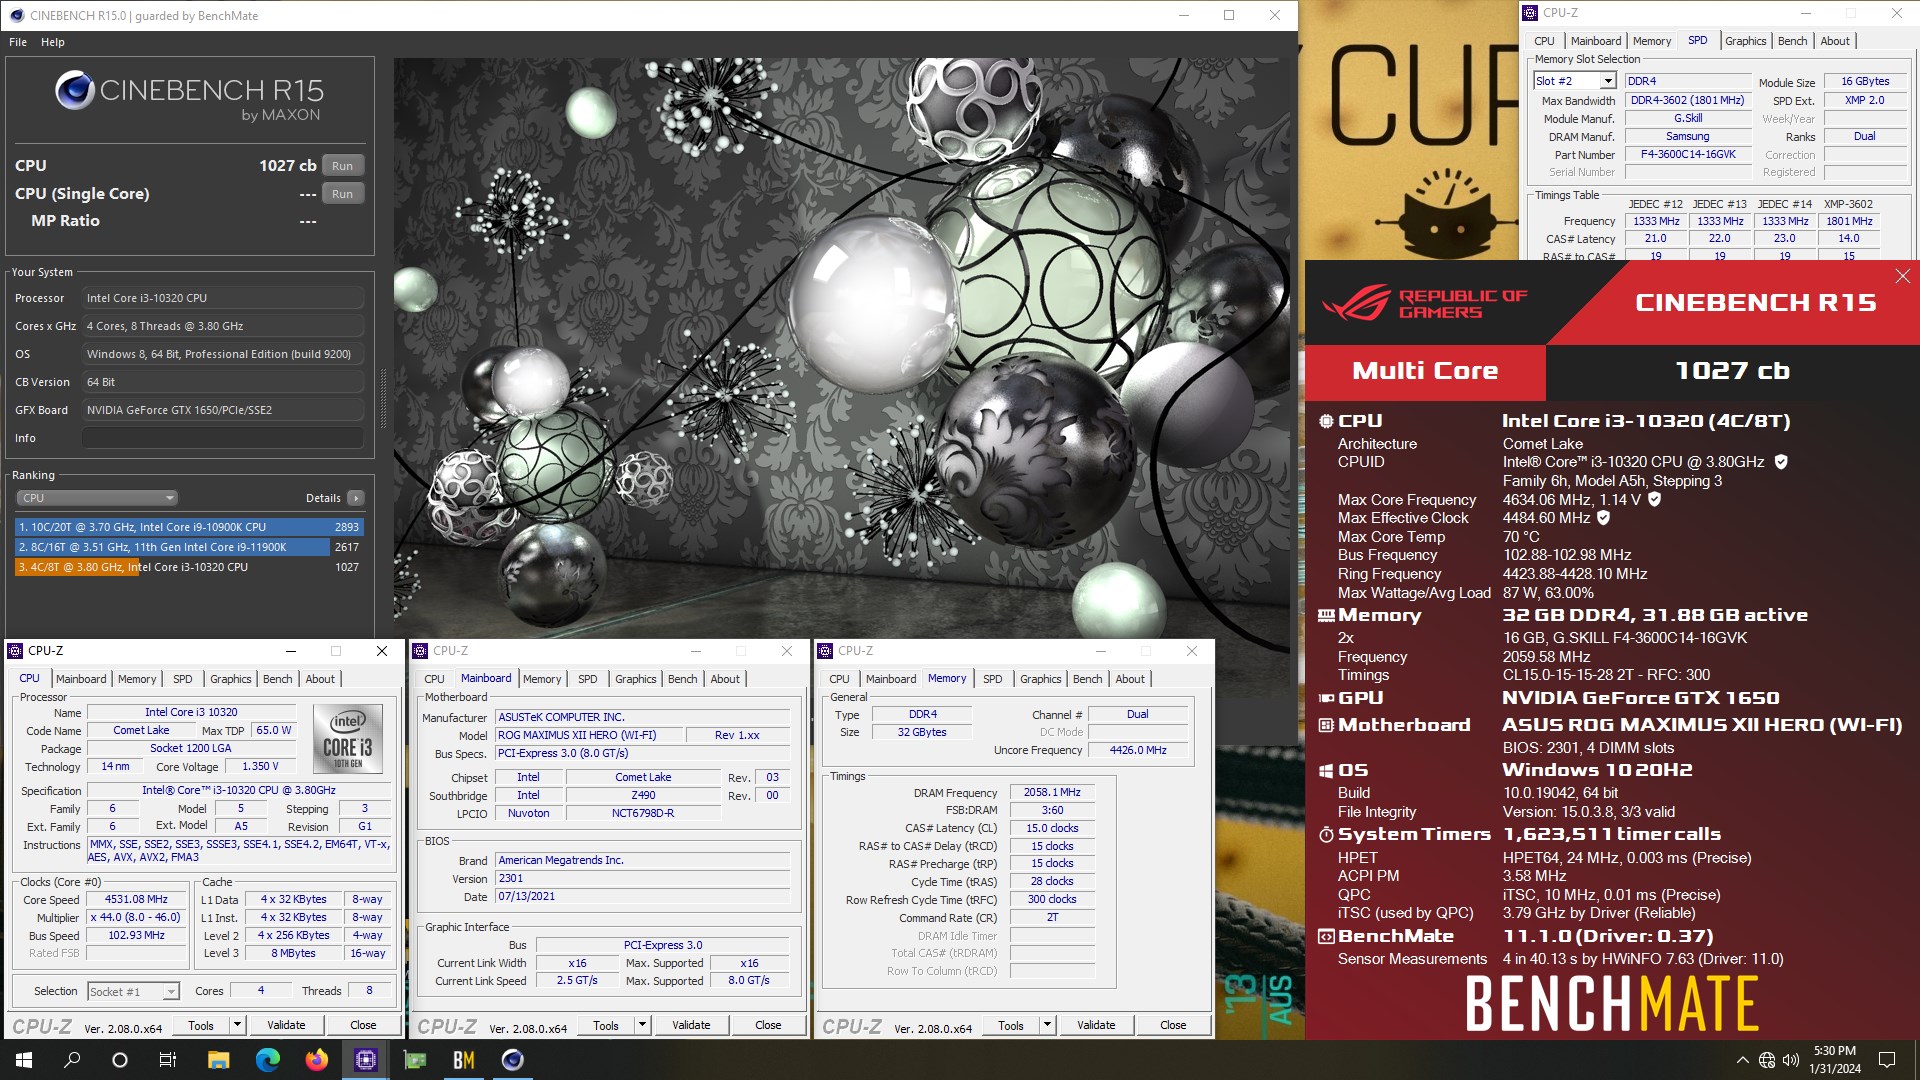Switch to CPU-Z purple chip taskbar icon
The width and height of the screenshot is (1920, 1080).
[365, 1060]
